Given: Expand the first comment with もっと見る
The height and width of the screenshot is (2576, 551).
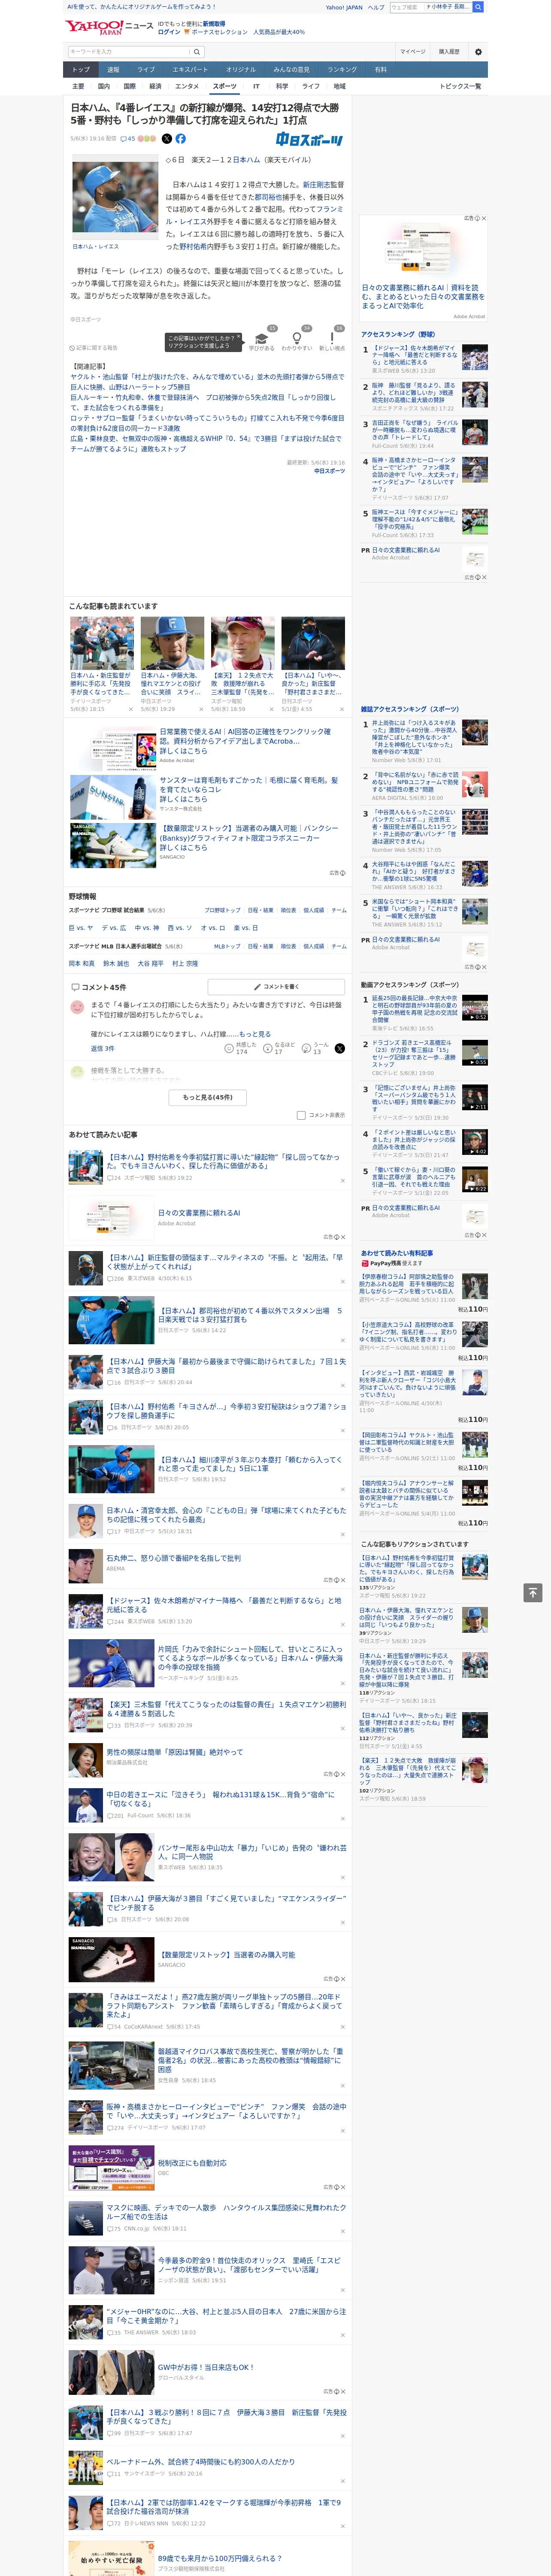Looking at the screenshot, I should click(x=255, y=1034).
